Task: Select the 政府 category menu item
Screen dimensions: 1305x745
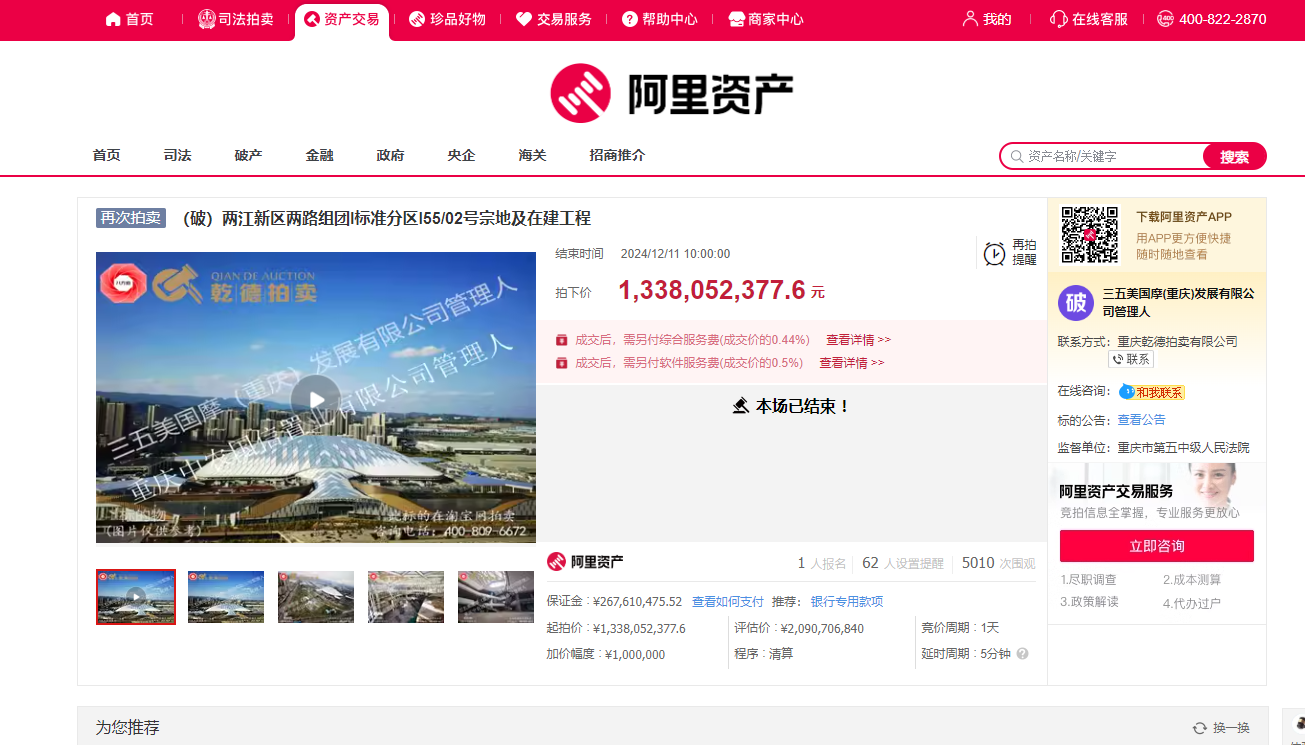Action: pyautogui.click(x=390, y=155)
